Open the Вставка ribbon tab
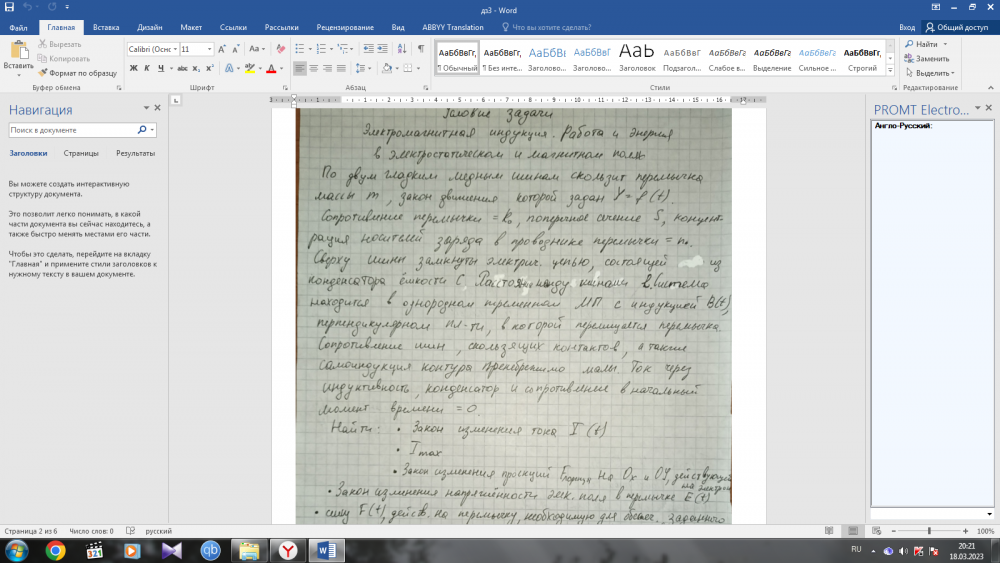This screenshot has width=1000, height=563. pyautogui.click(x=106, y=27)
